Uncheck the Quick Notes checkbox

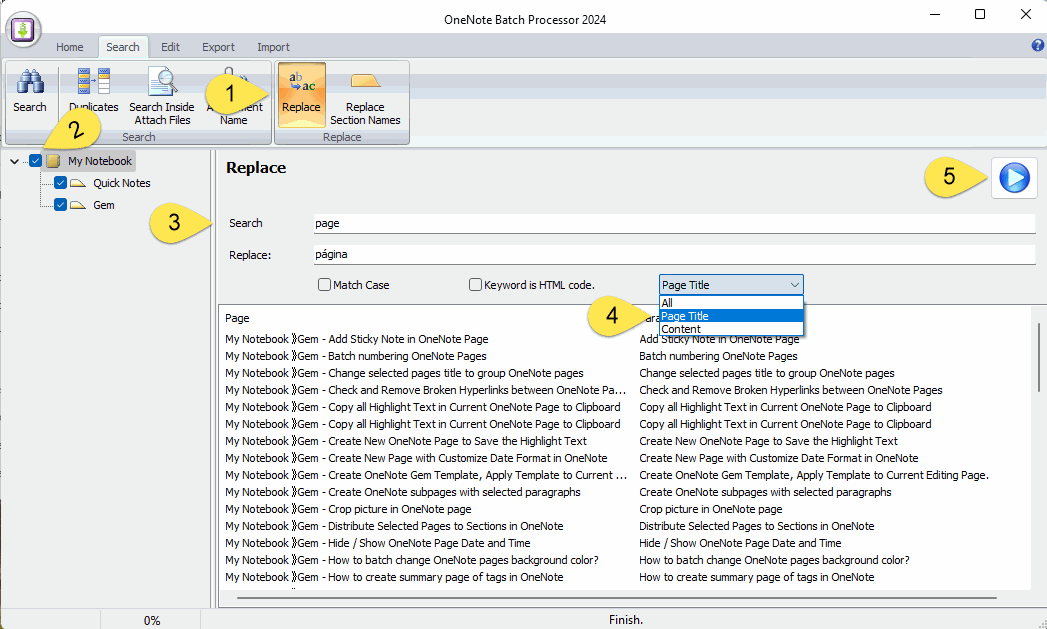point(60,183)
